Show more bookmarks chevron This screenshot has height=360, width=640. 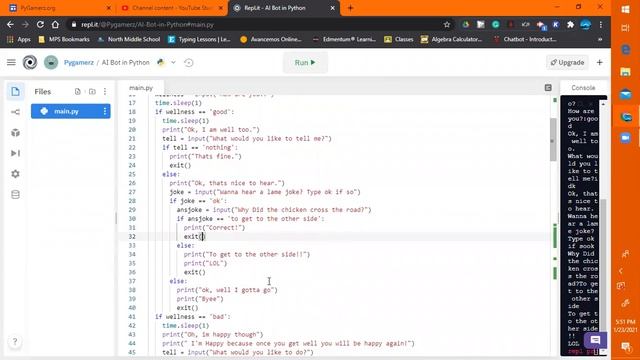pos(600,39)
